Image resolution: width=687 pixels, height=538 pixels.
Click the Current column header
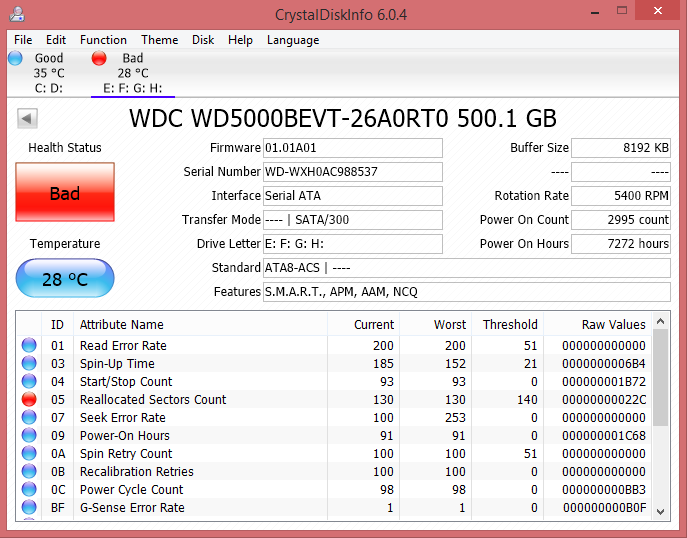tap(363, 325)
